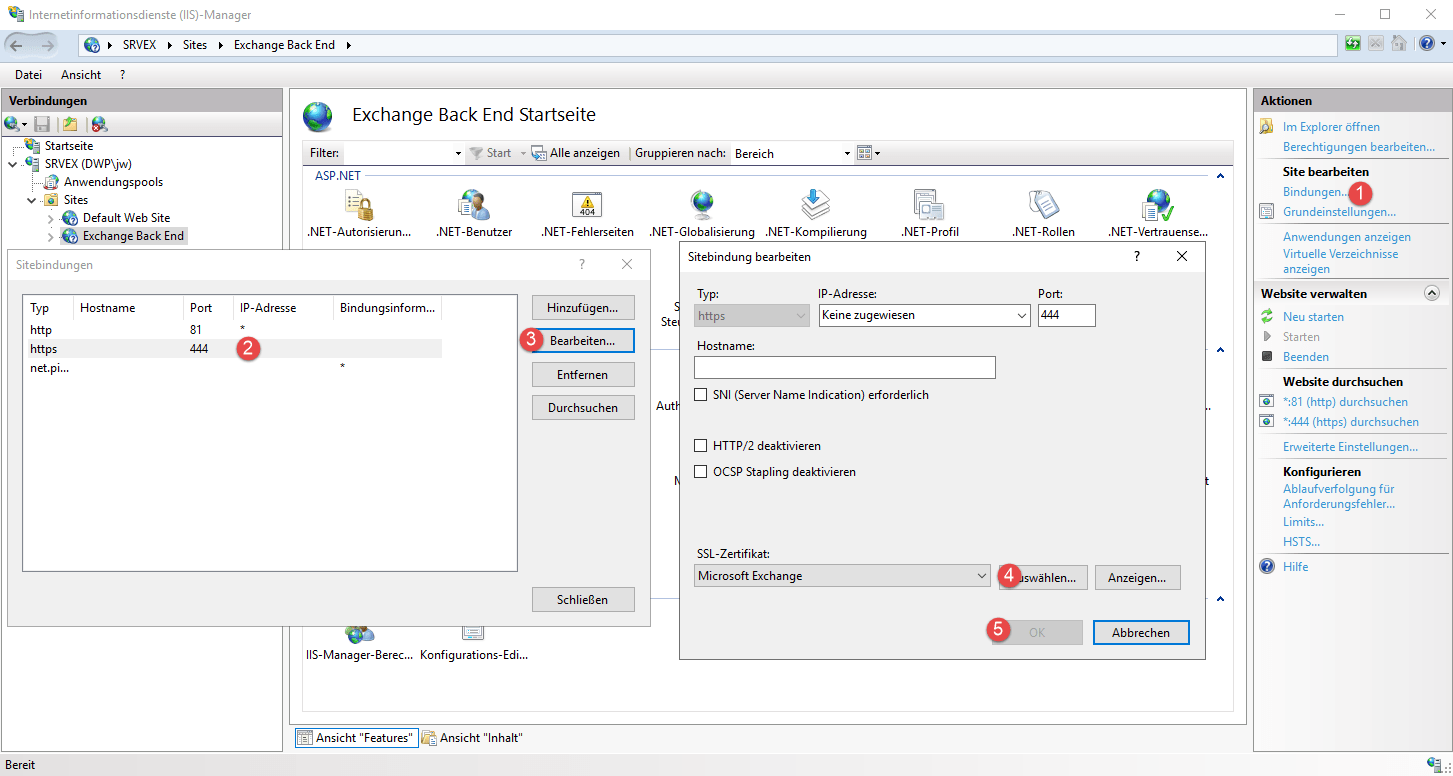Toggle OCSP Stapling deaktivieren checkbox
This screenshot has width=1453, height=776.
pyautogui.click(x=701, y=472)
